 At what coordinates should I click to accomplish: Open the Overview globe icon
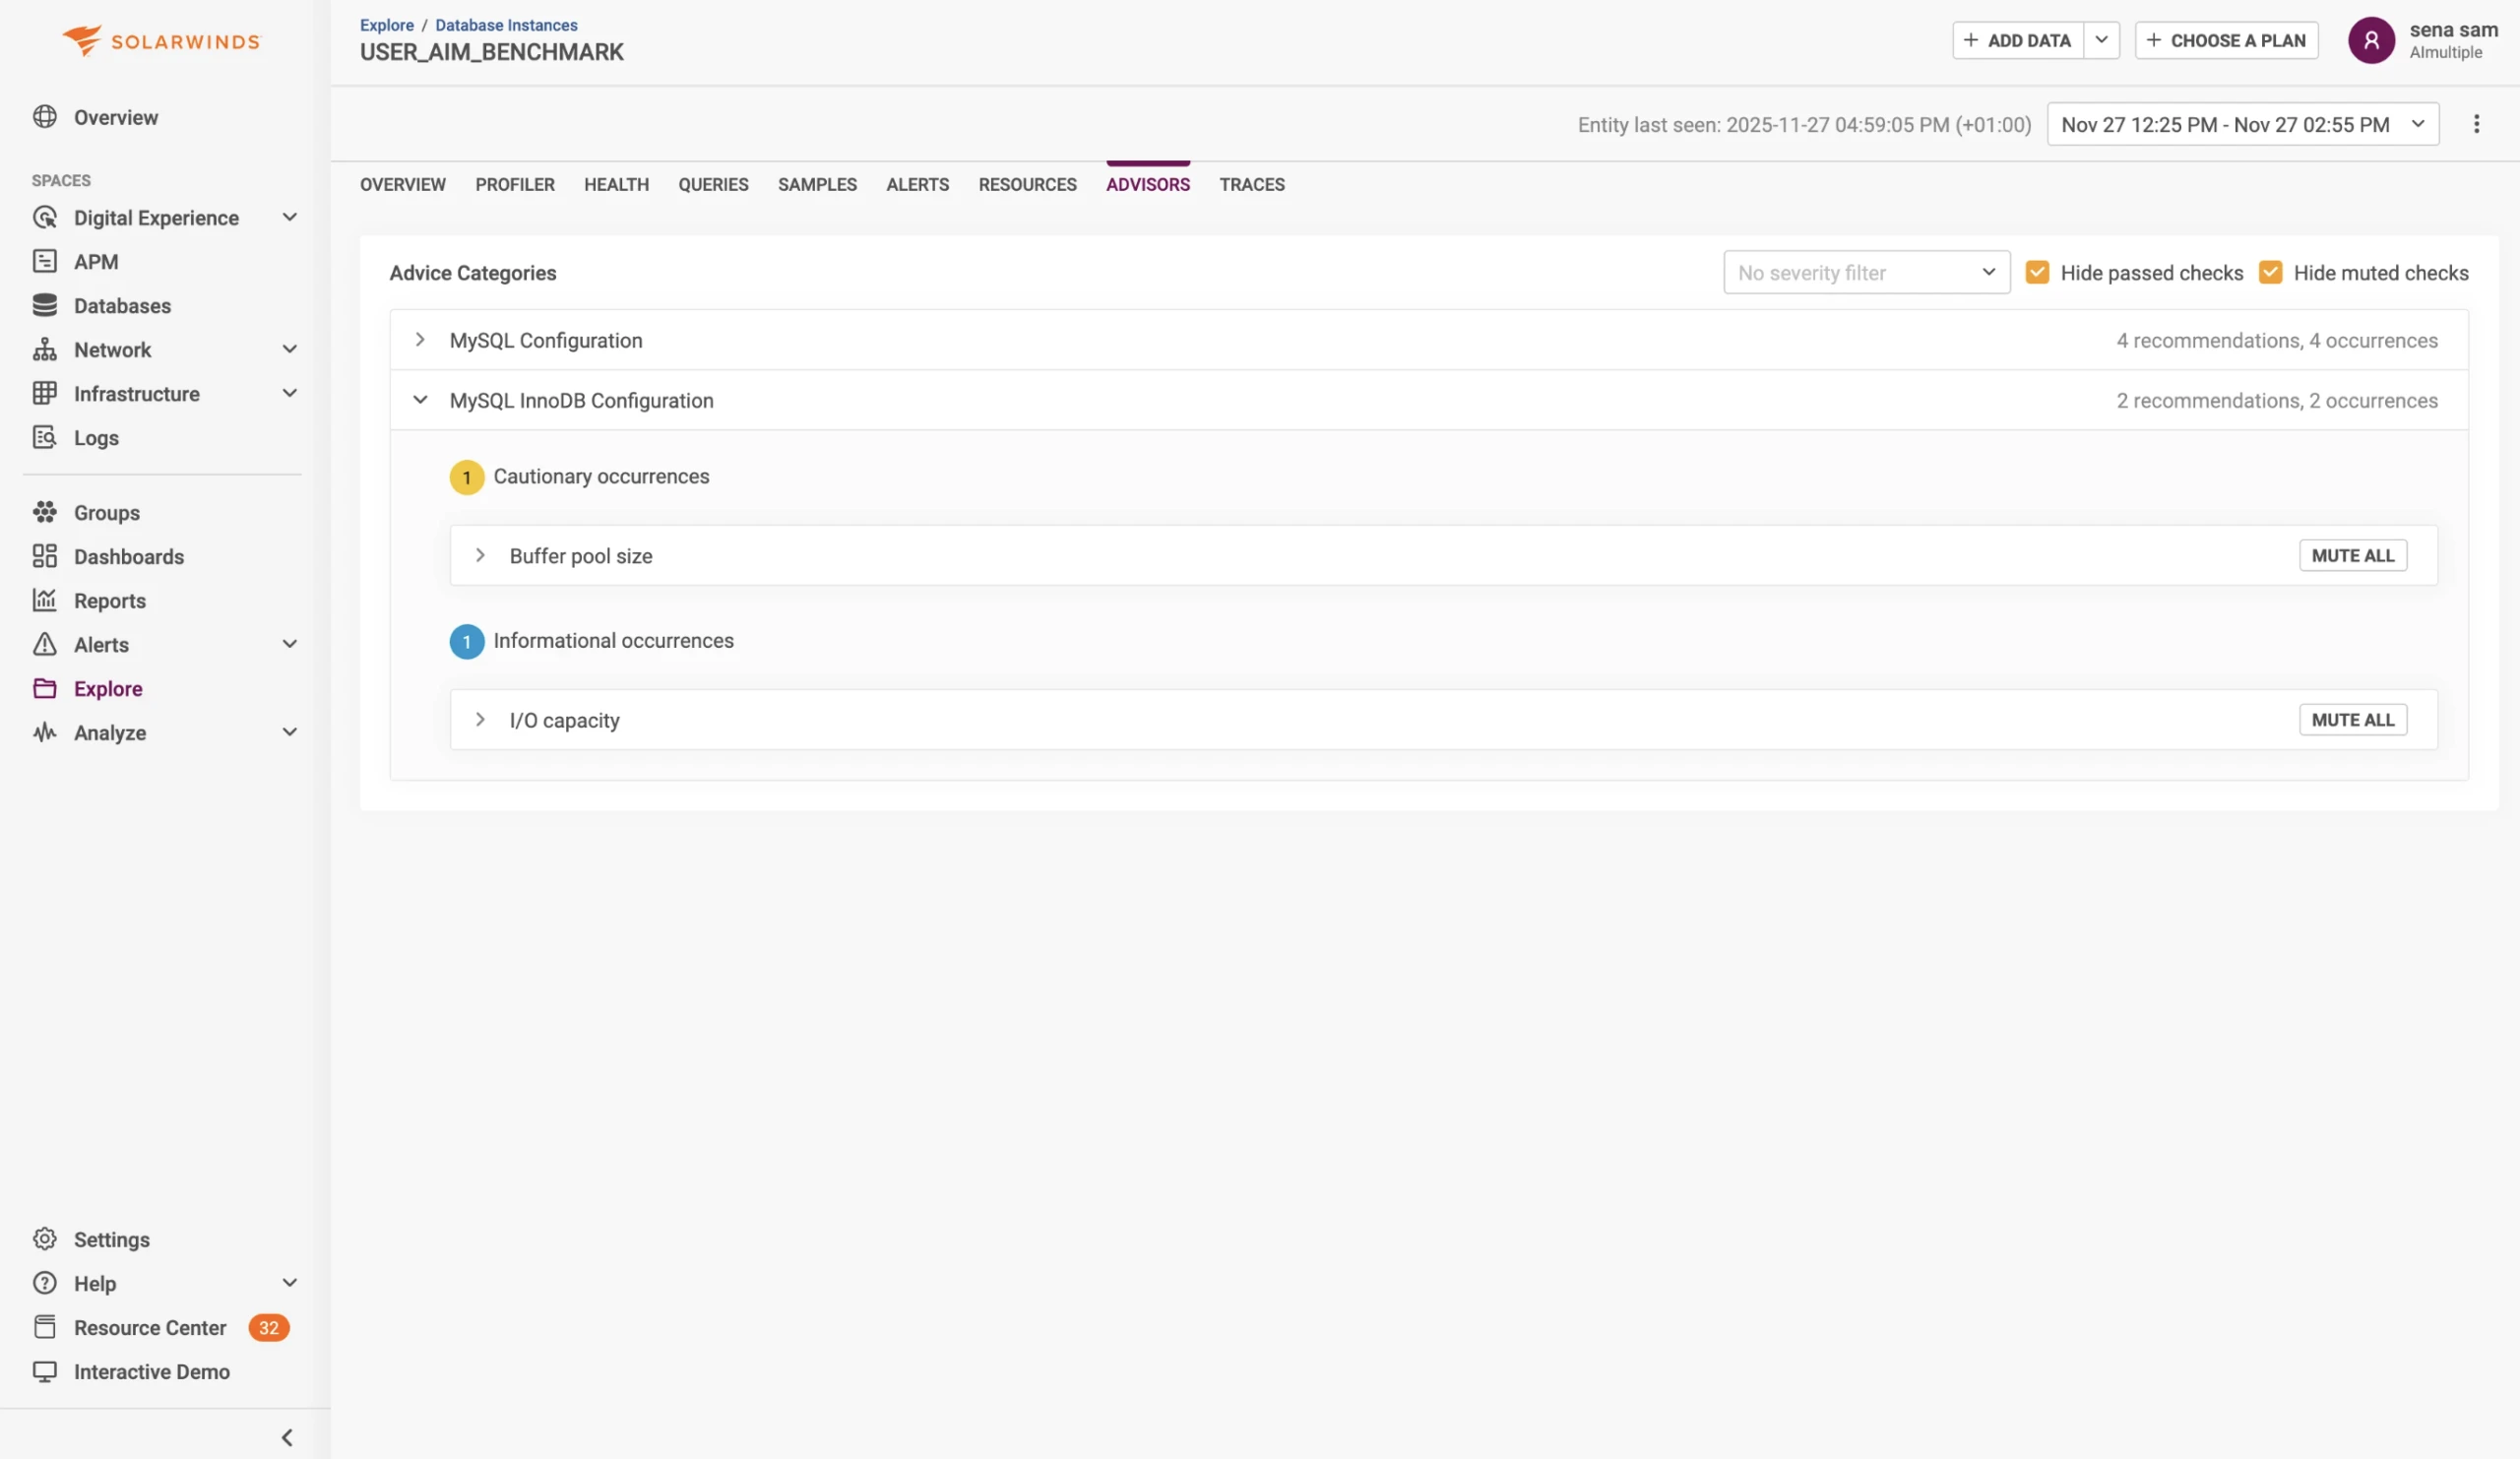point(44,117)
